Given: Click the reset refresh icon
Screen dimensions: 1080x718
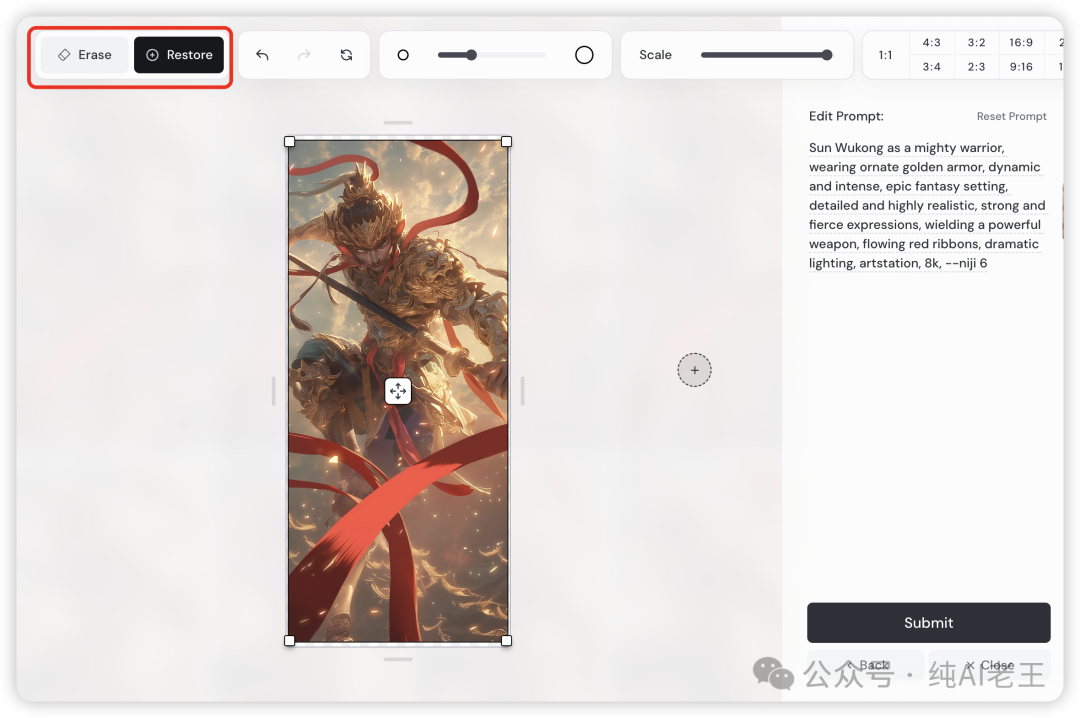Looking at the screenshot, I should point(346,55).
